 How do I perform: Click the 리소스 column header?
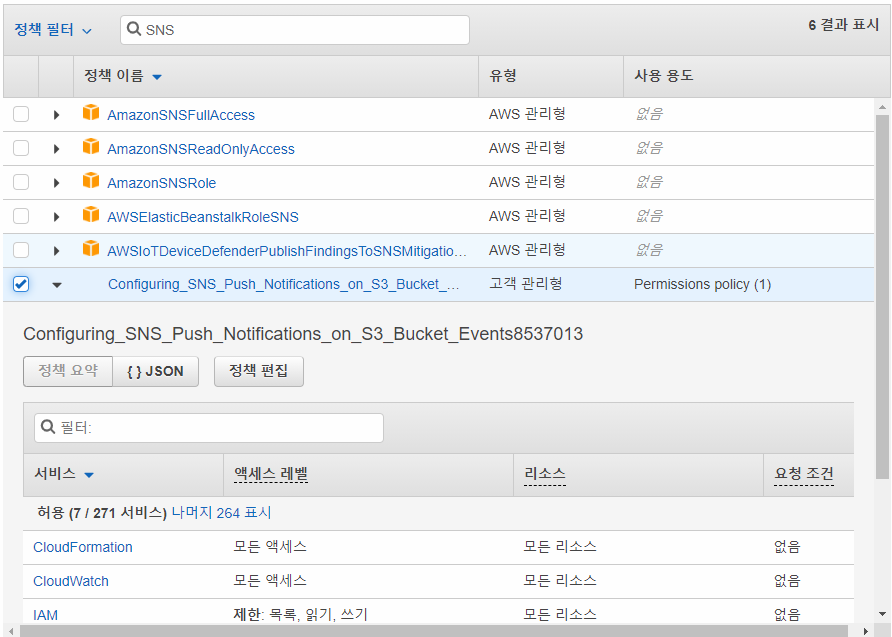tap(545, 474)
